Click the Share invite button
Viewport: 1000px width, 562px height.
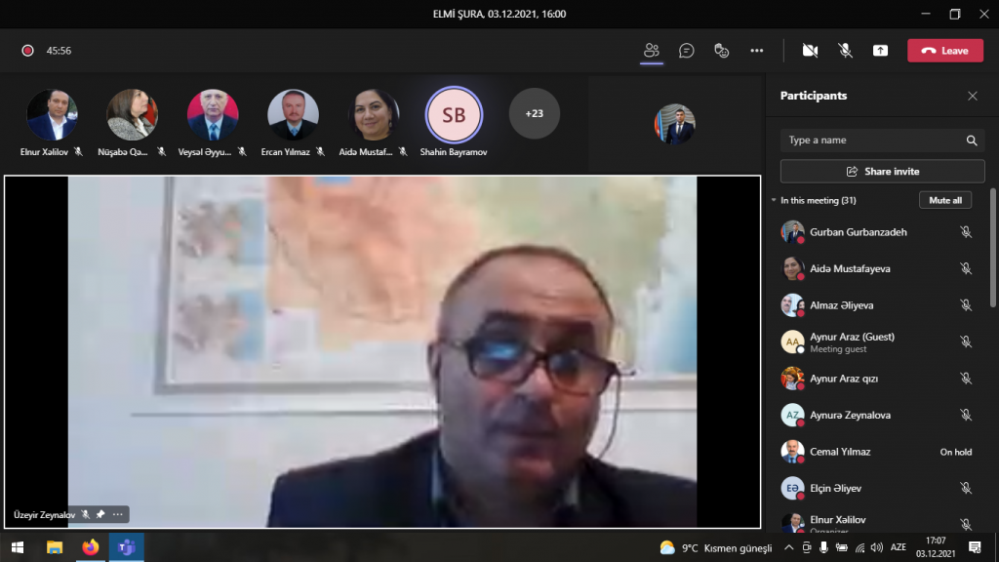click(x=882, y=171)
